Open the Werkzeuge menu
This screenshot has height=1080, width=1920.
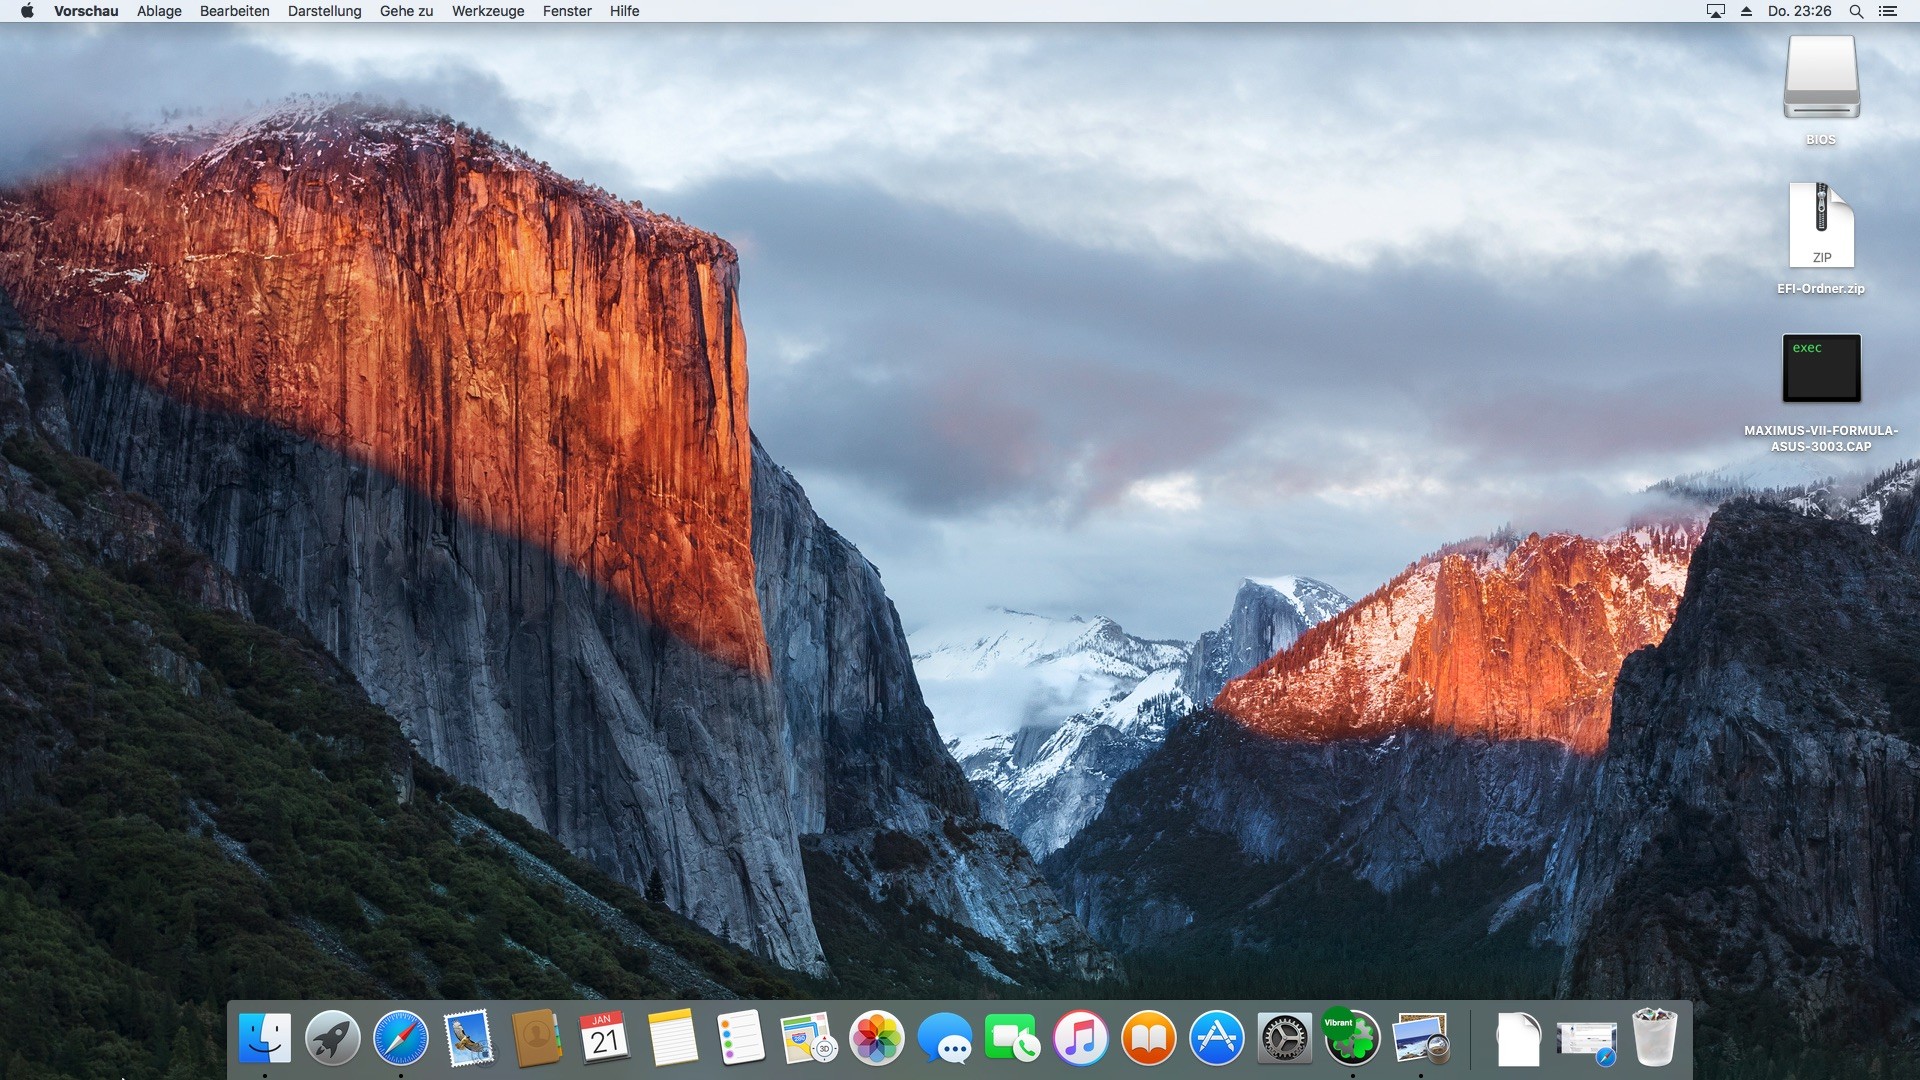(x=488, y=11)
